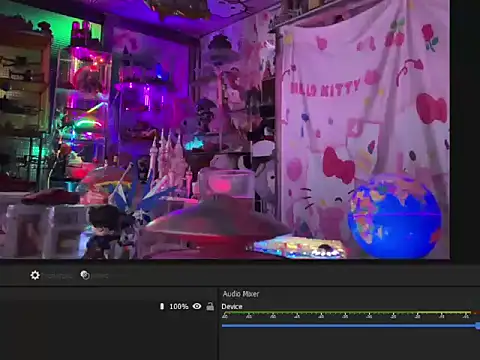Click the volume slider handle at far right

(478, 326)
